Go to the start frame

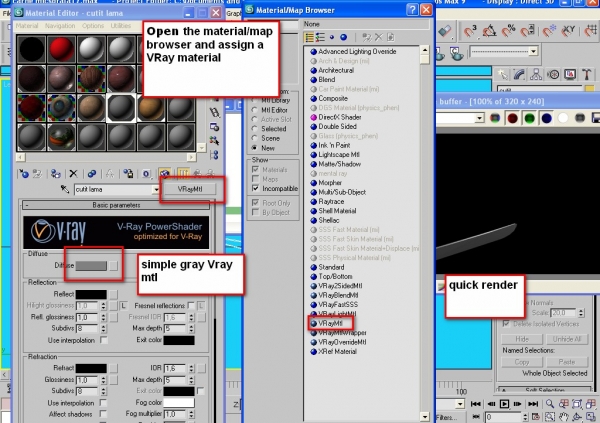pyautogui.click(x=476, y=404)
